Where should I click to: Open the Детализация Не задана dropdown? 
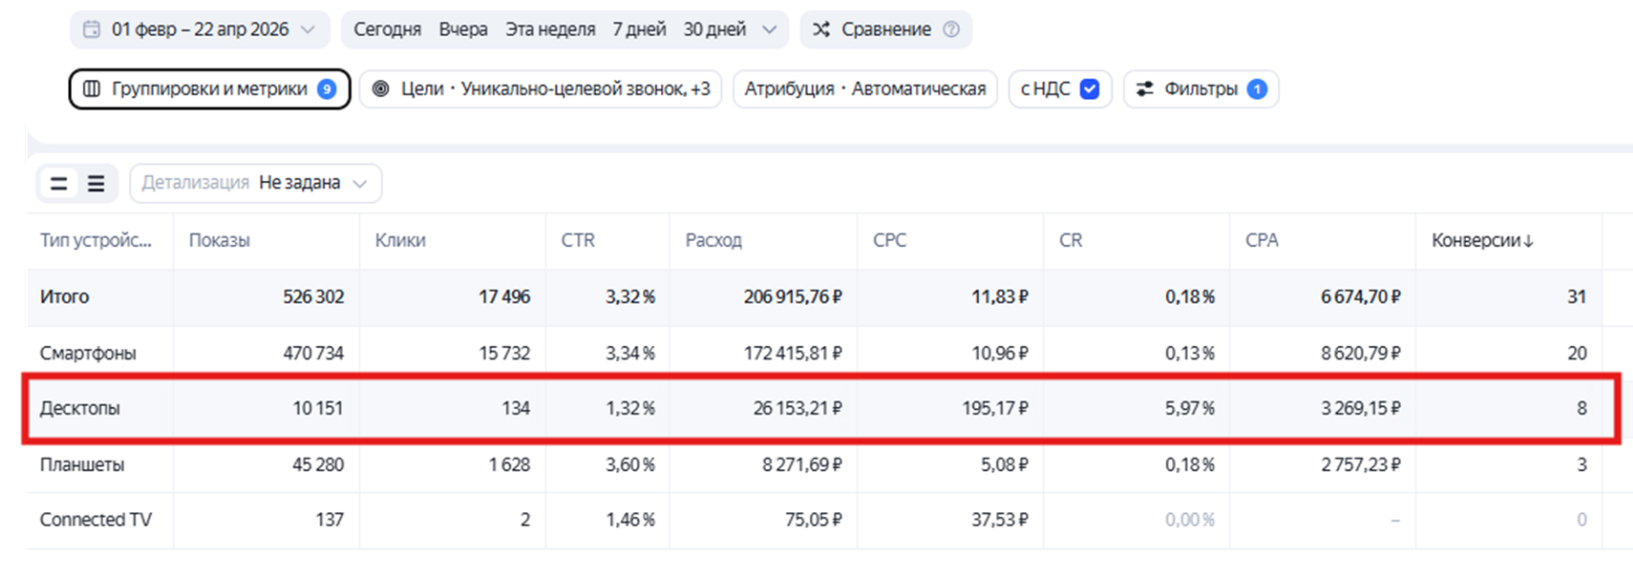[x=256, y=183]
